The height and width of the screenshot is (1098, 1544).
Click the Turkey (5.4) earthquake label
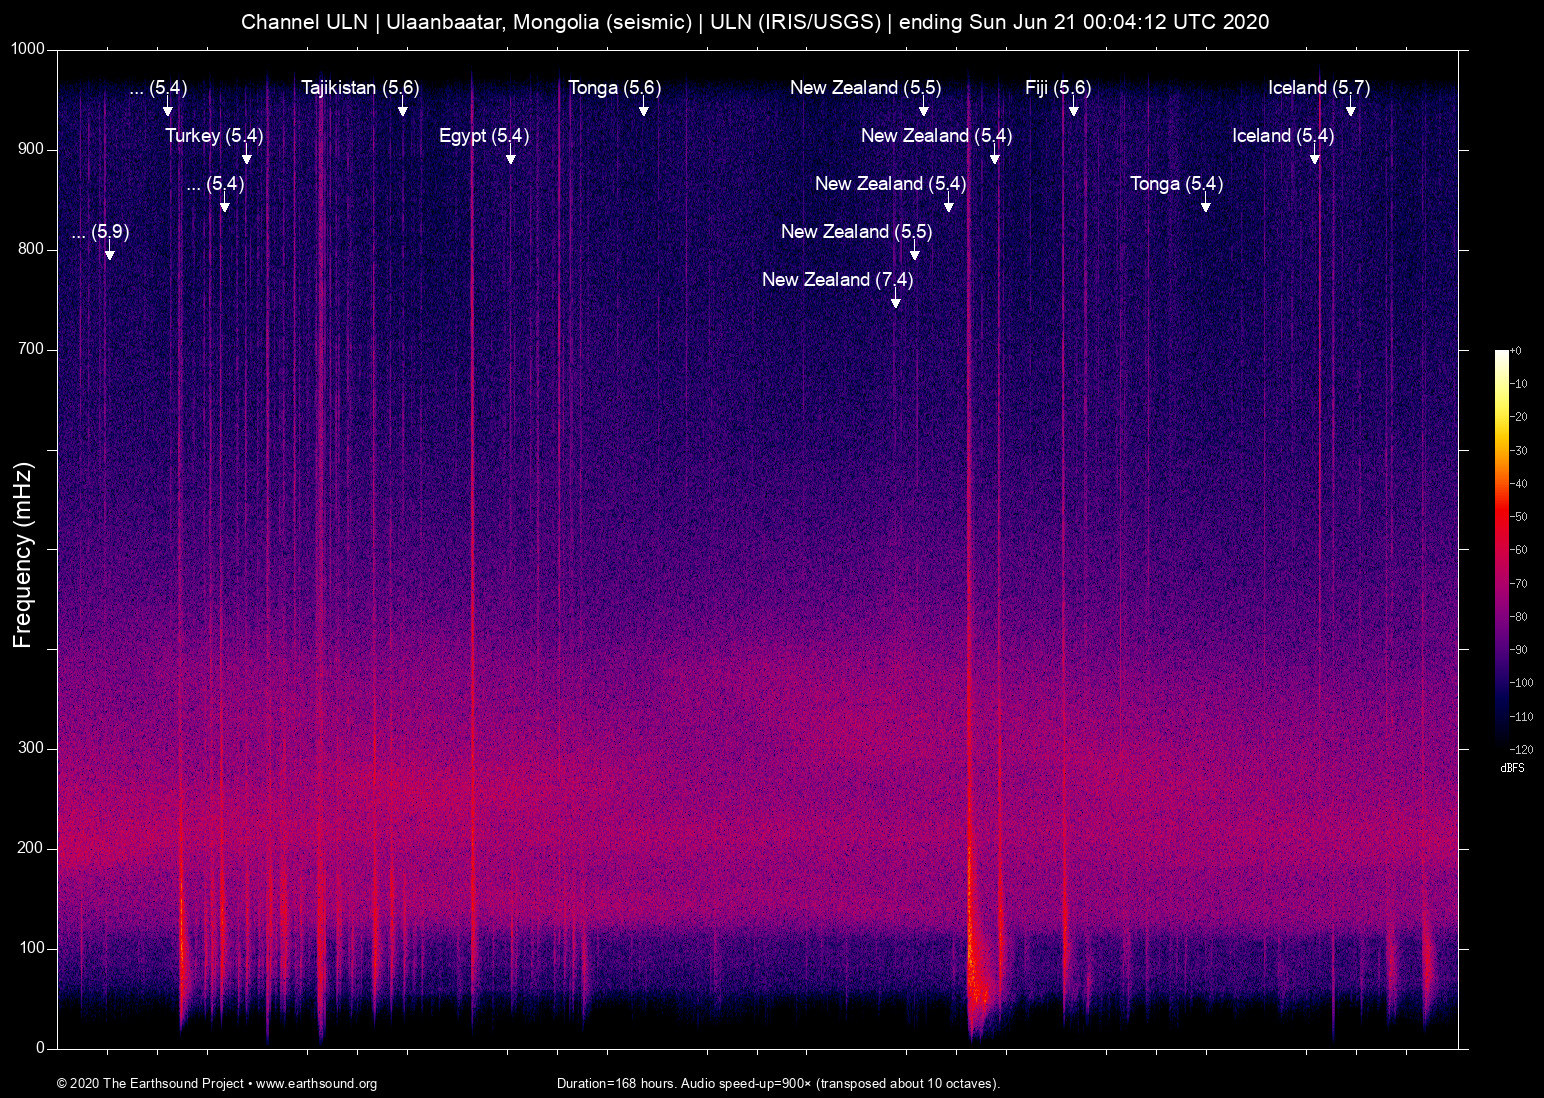tap(215, 136)
